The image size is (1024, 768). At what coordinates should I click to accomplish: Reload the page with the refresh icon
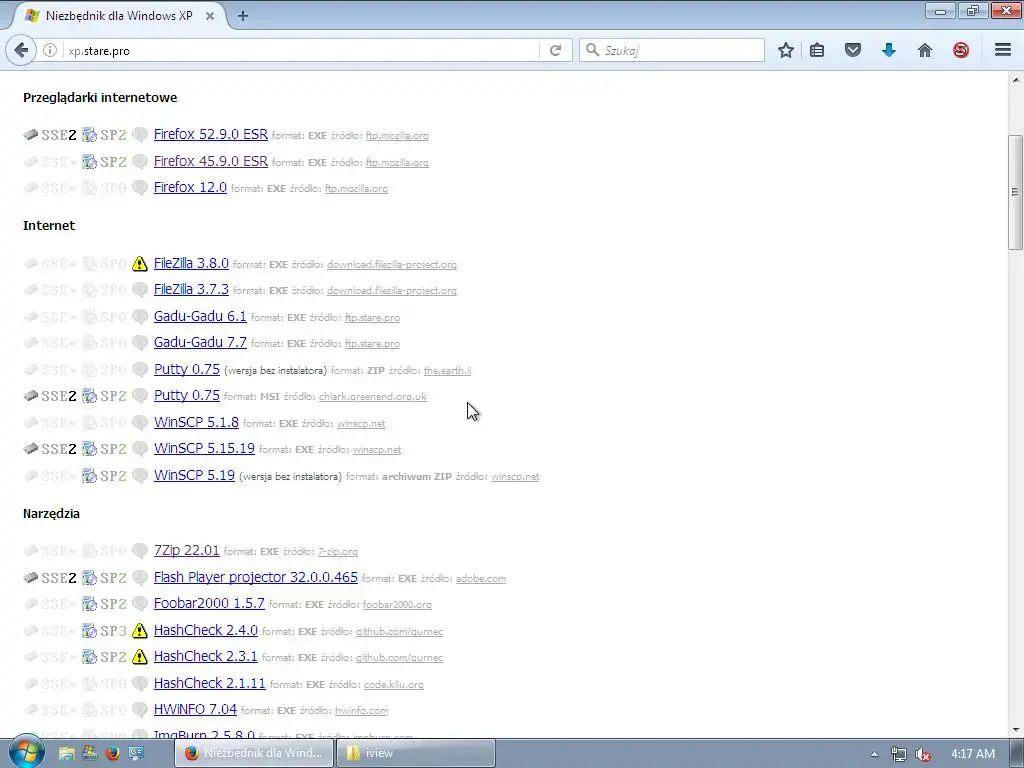pos(555,50)
